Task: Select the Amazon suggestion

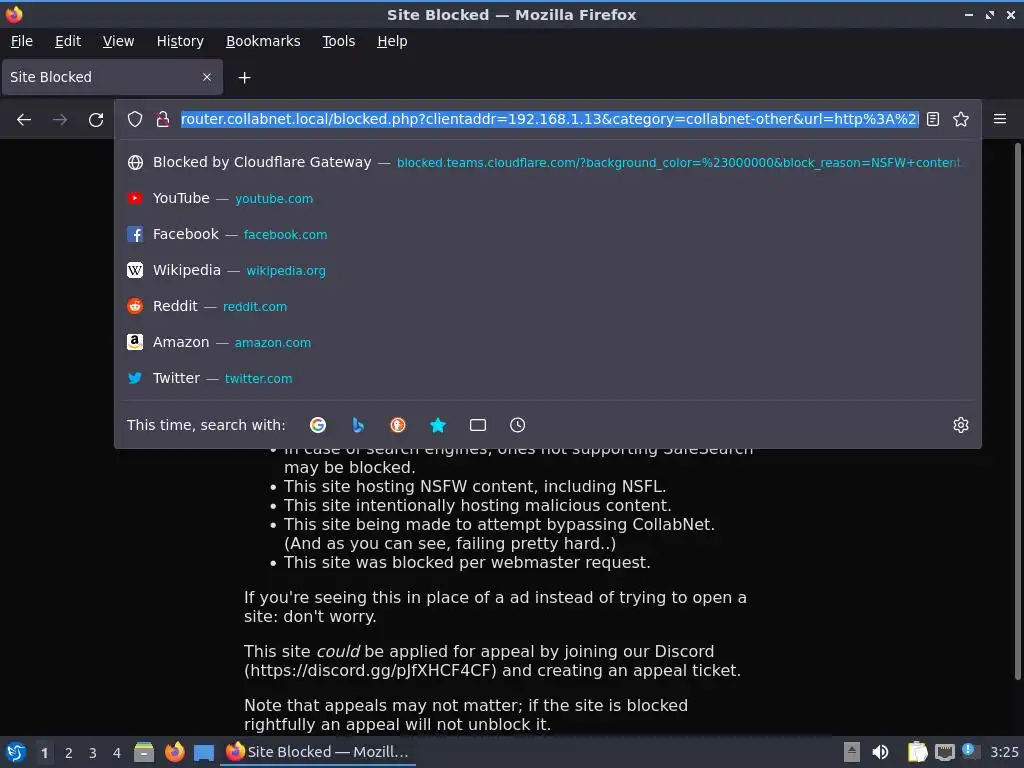Action: 547,342
